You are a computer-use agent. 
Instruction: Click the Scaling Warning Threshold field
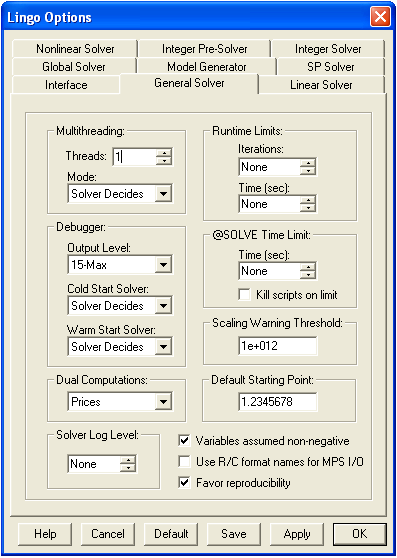(277, 346)
